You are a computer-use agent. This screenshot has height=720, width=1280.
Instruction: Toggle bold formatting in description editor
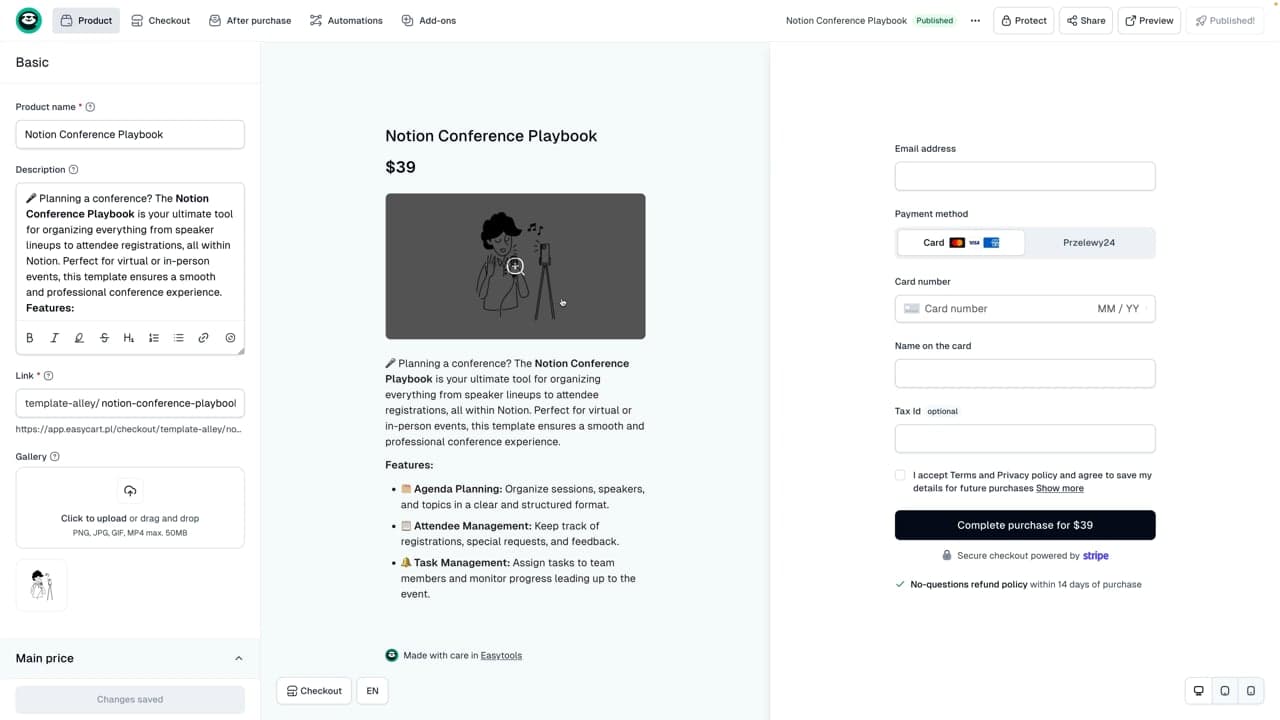click(x=30, y=338)
